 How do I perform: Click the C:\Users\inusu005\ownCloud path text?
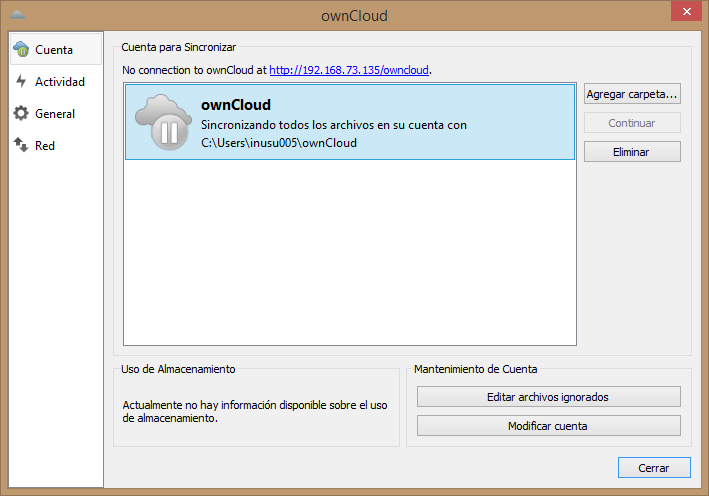pyautogui.click(x=279, y=143)
